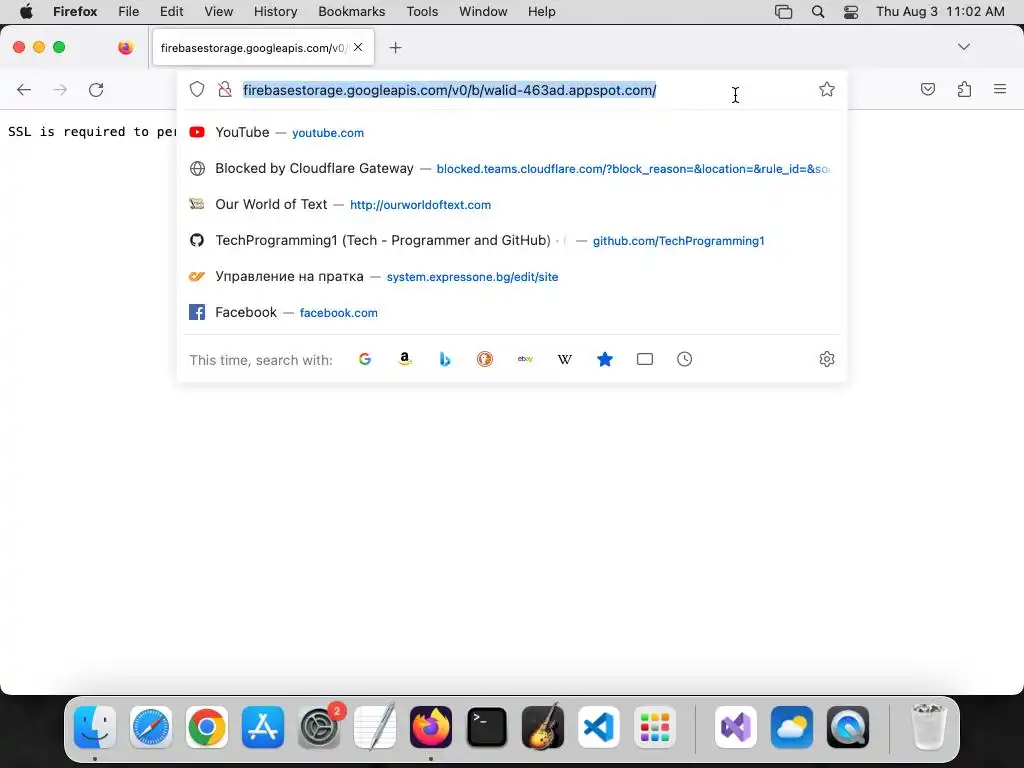Open the TechProgramming1 GitHub suggestion
Viewport: 1024px width, 768px height.
[x=512, y=240]
